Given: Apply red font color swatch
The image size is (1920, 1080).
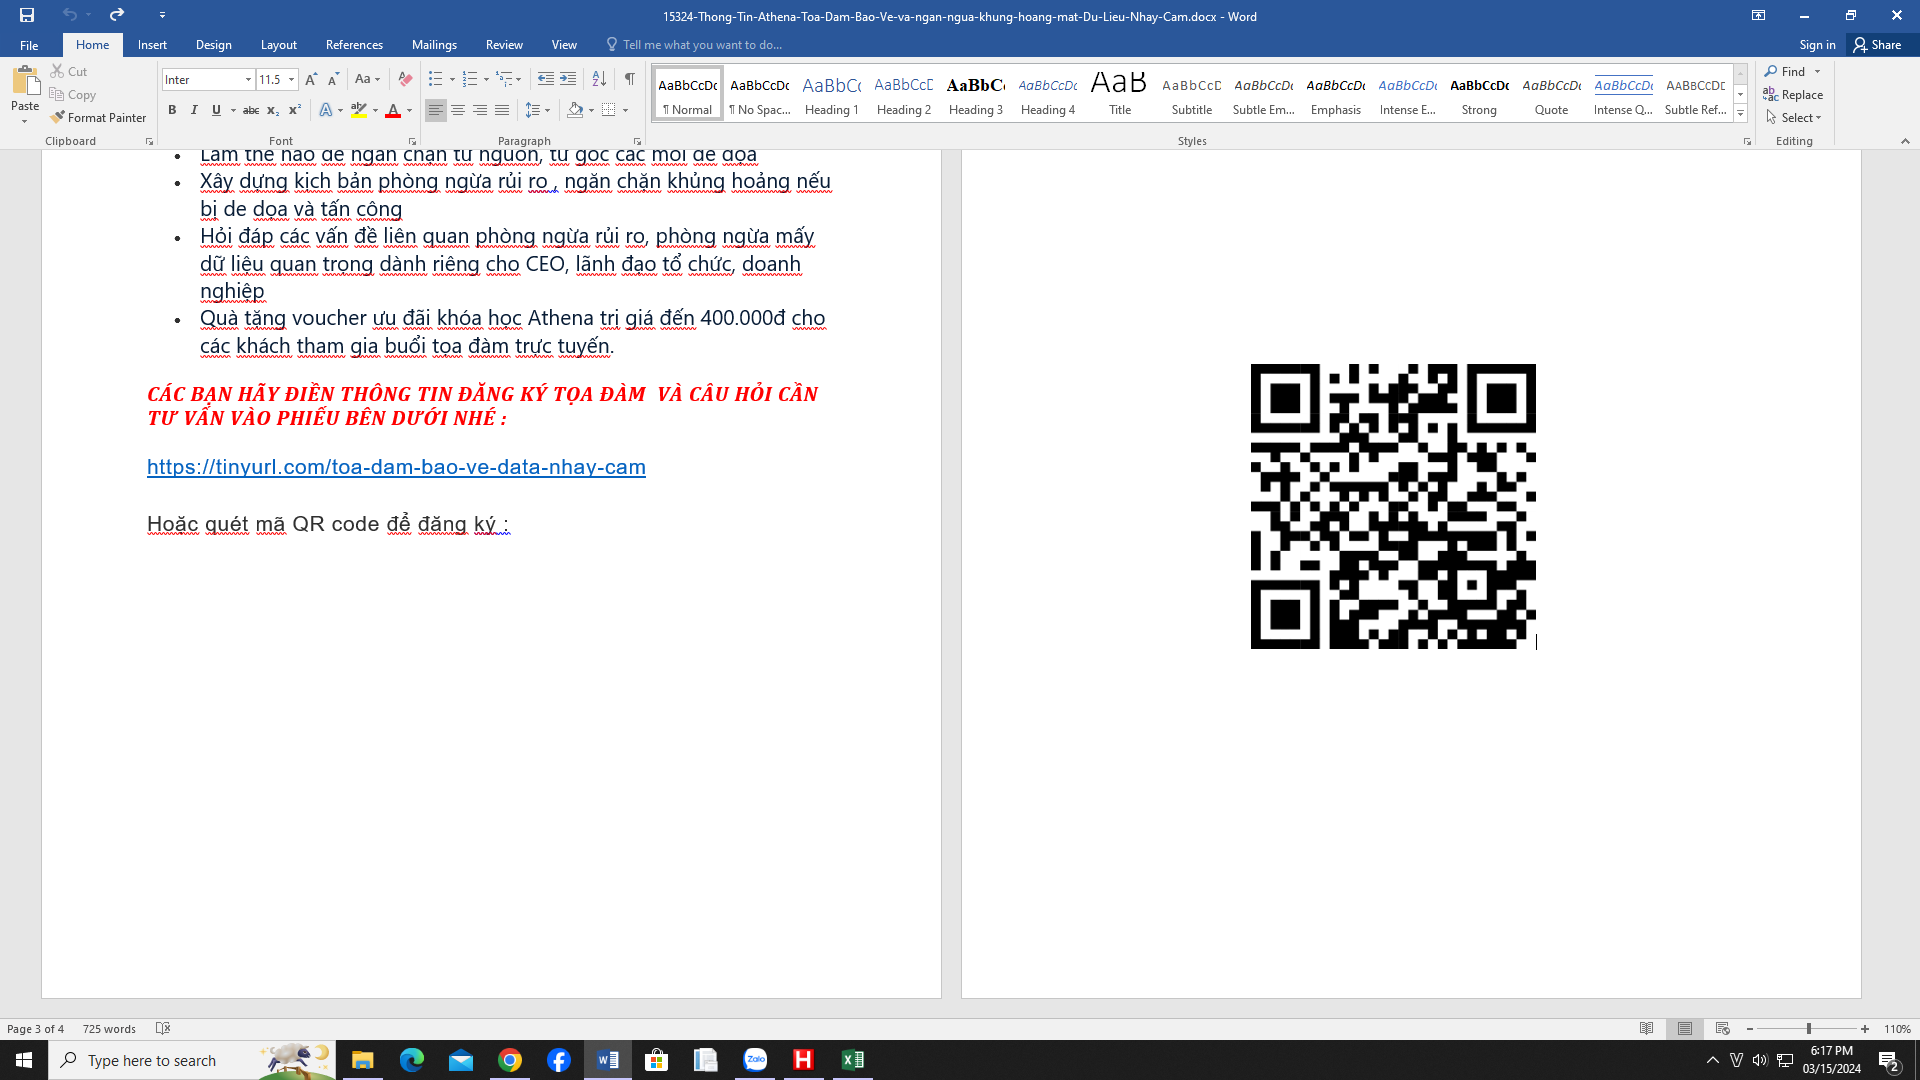Looking at the screenshot, I should click(393, 110).
